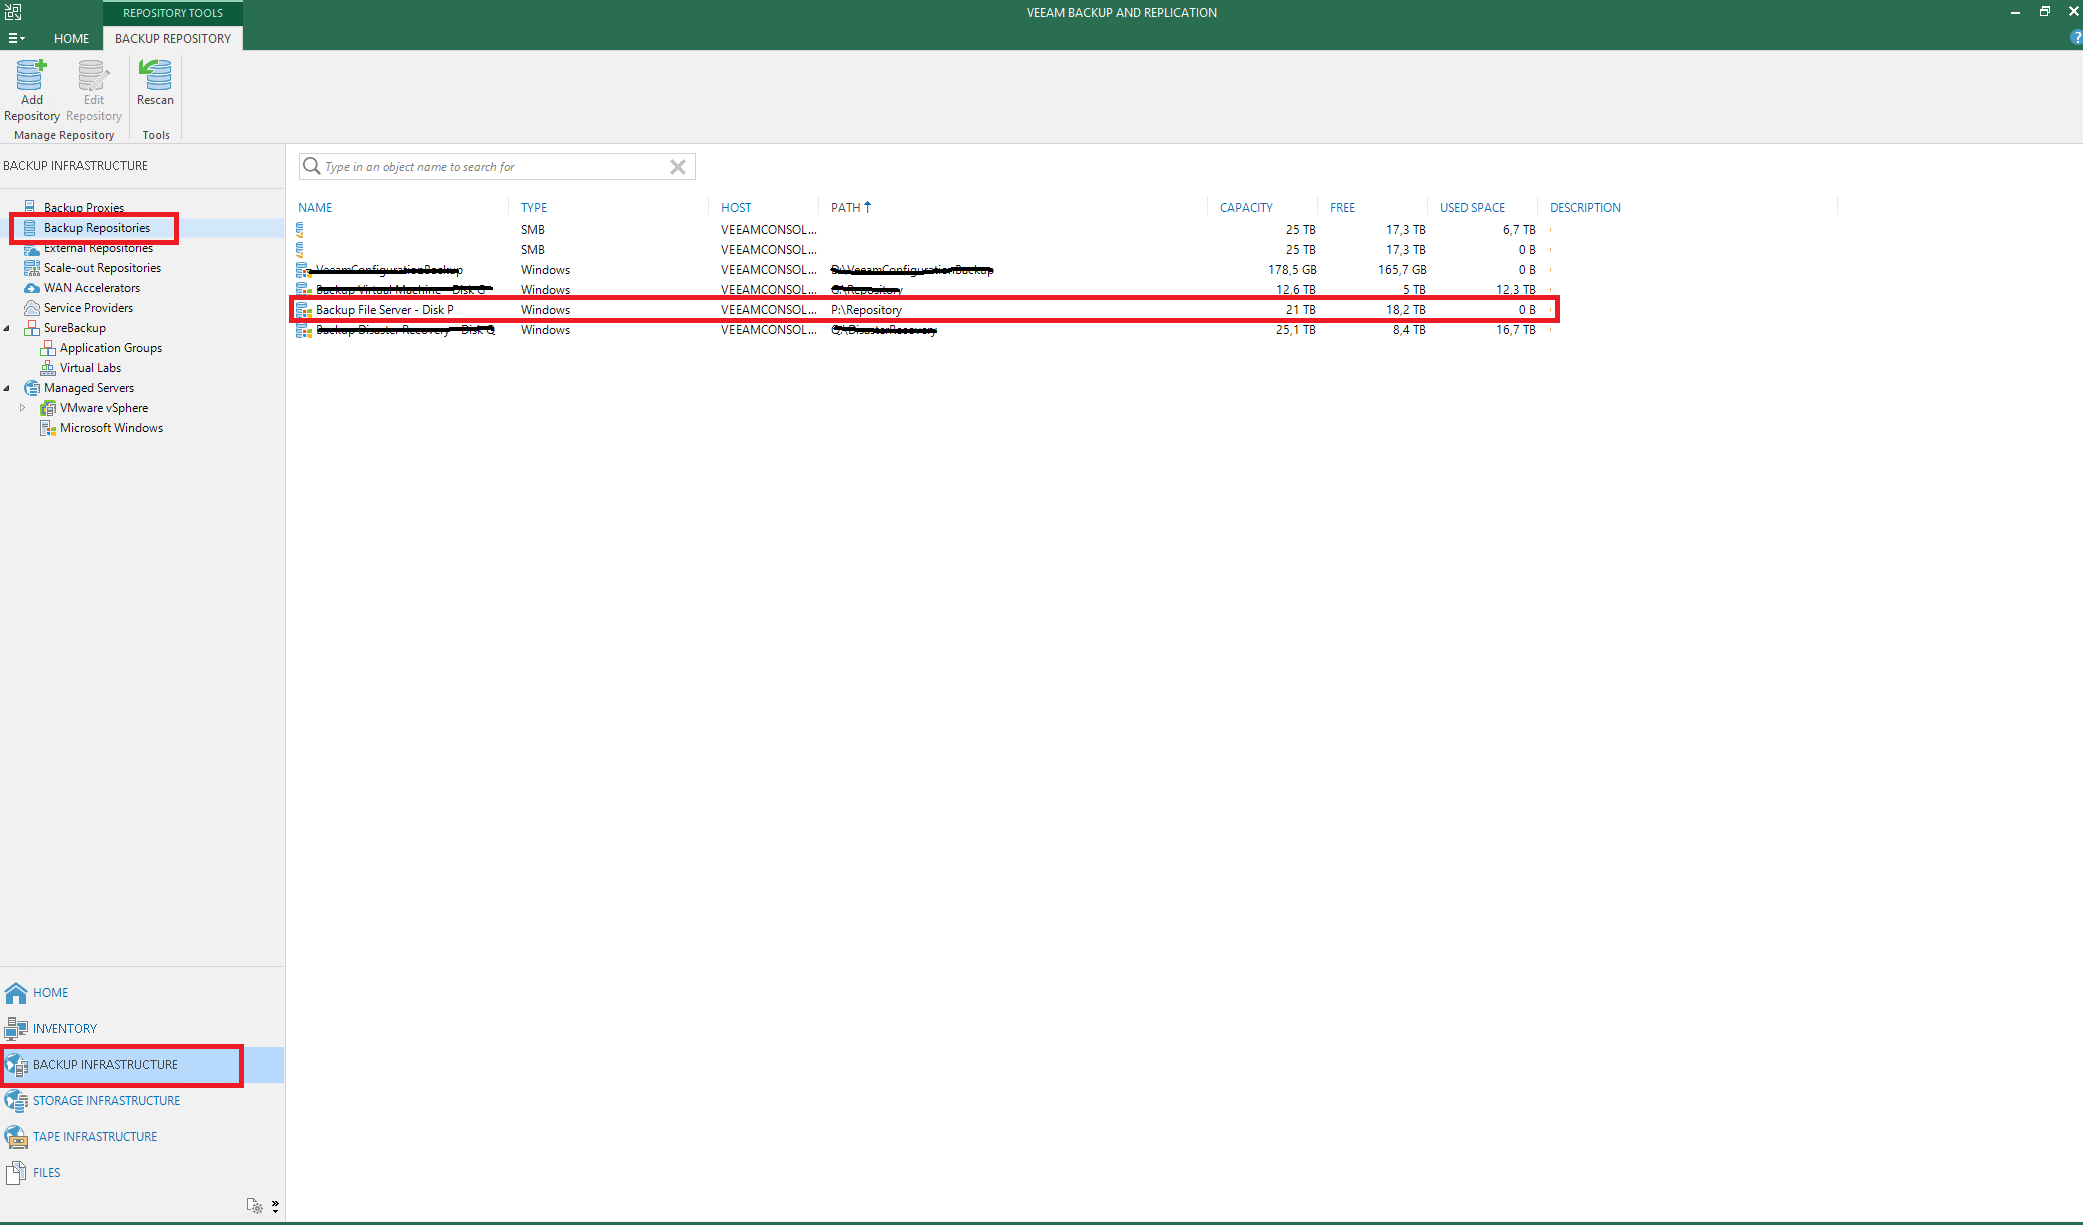Expand the VMware vSphere node
Viewport: 2083px width, 1225px height.
(x=23, y=408)
